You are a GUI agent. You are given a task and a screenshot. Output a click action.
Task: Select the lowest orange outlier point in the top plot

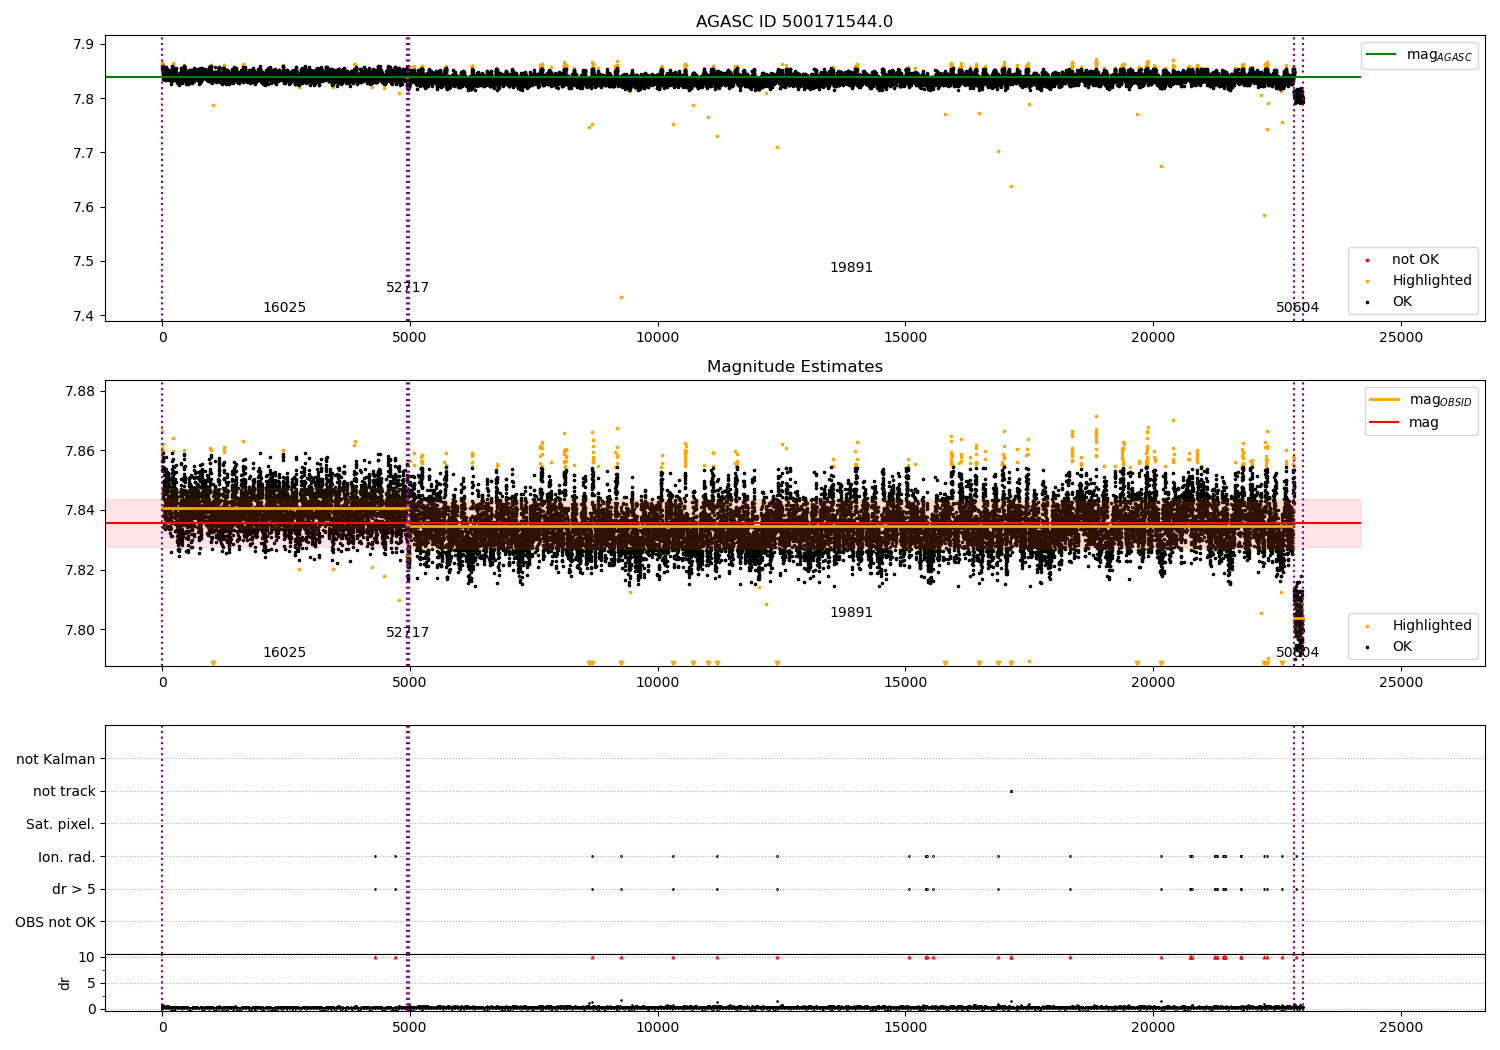pos(621,297)
